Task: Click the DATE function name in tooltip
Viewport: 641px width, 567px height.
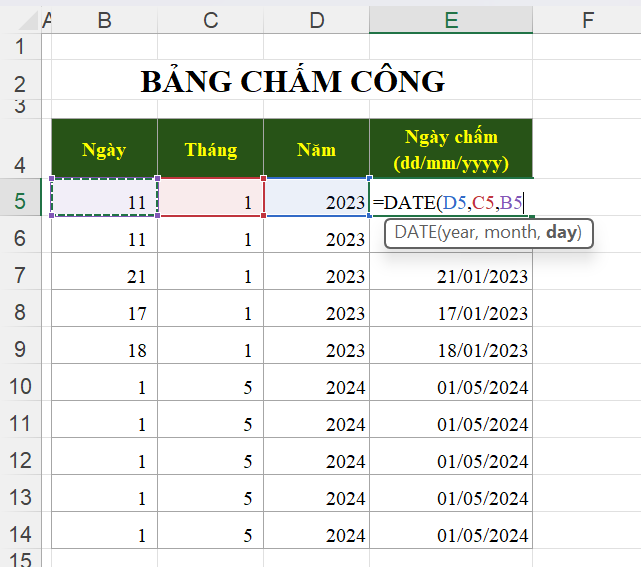Action: tap(413, 234)
